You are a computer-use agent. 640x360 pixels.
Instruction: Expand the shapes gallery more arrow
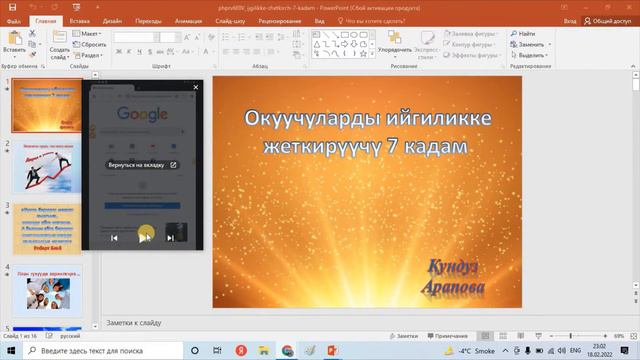(372, 54)
